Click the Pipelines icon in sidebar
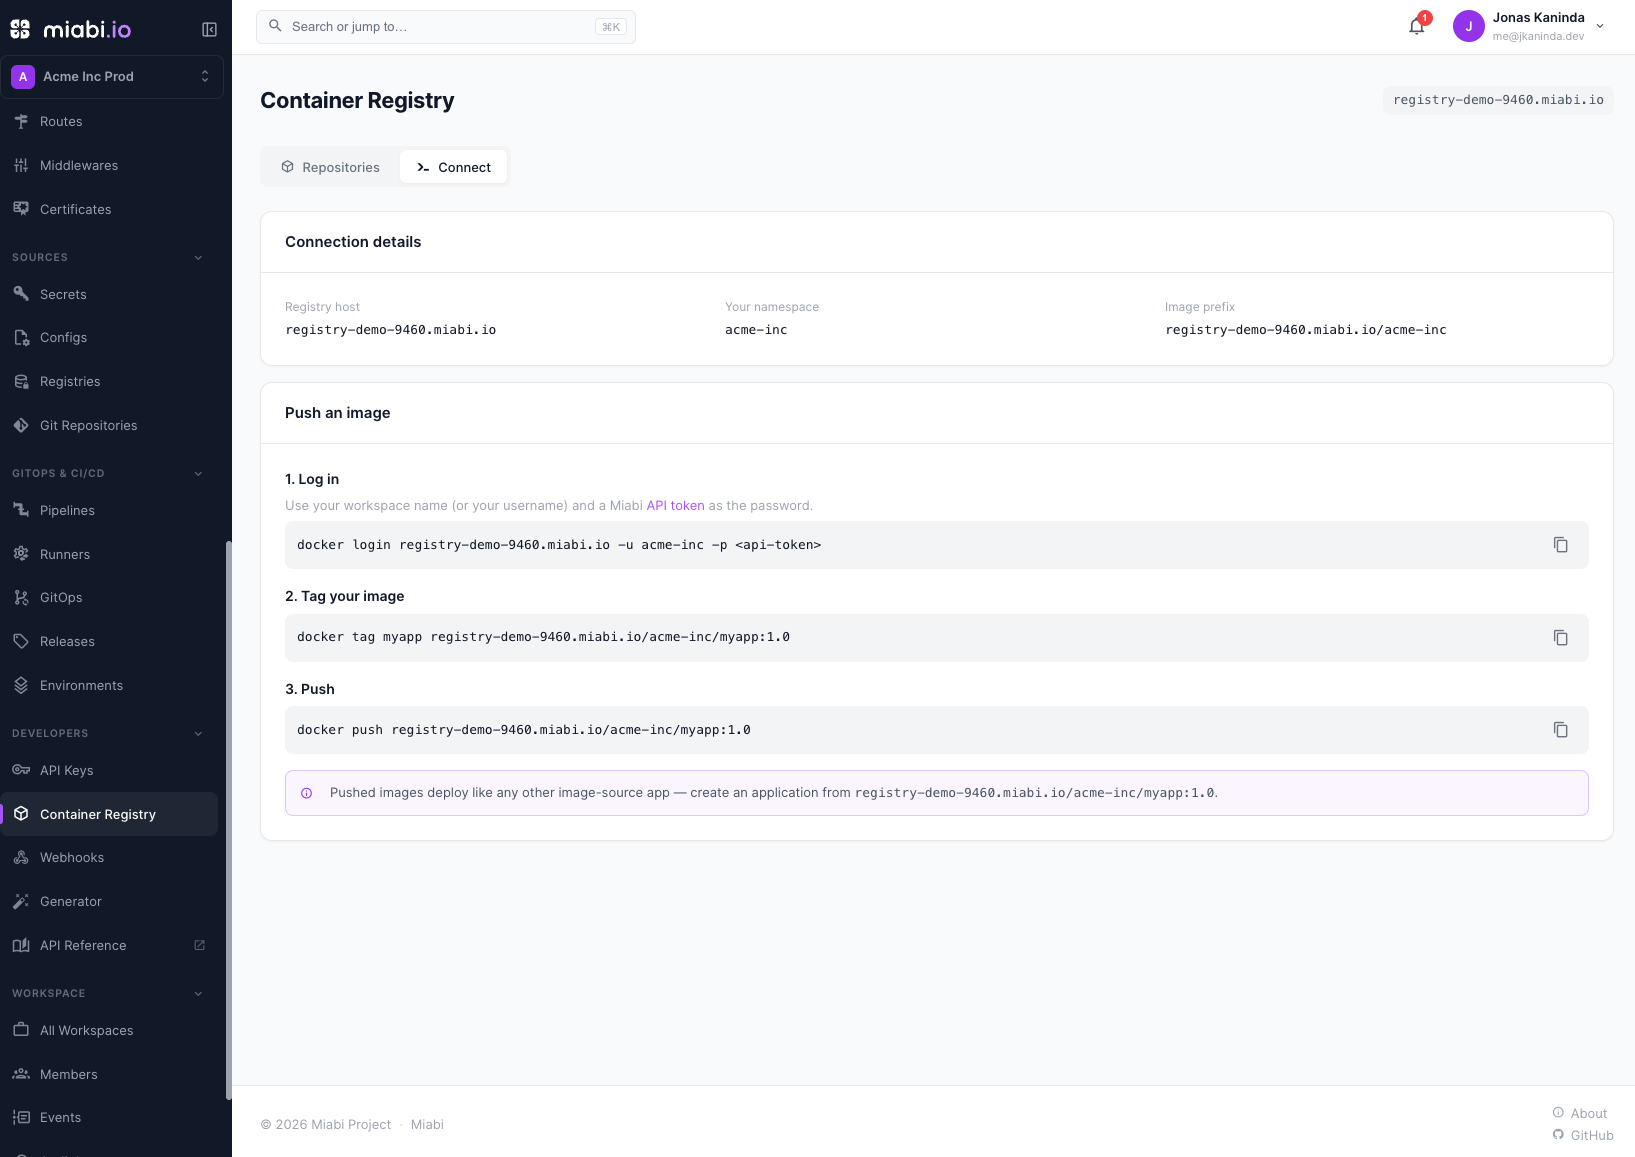 (x=21, y=510)
